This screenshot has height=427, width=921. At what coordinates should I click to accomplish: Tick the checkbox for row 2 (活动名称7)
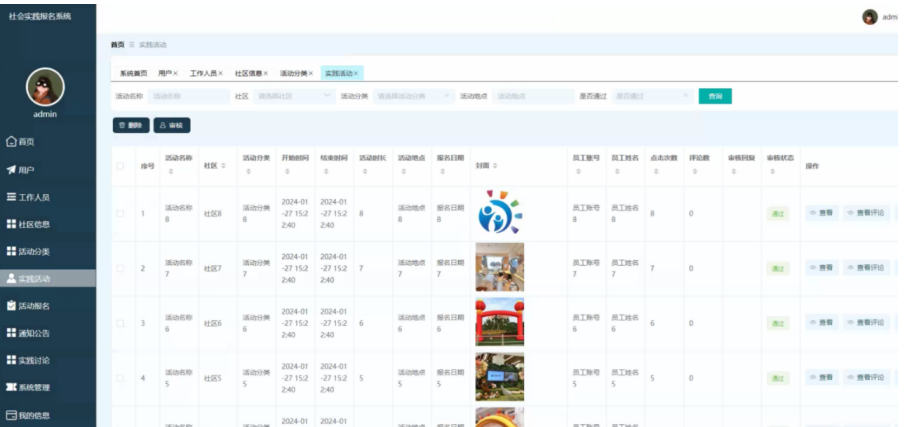(x=120, y=268)
